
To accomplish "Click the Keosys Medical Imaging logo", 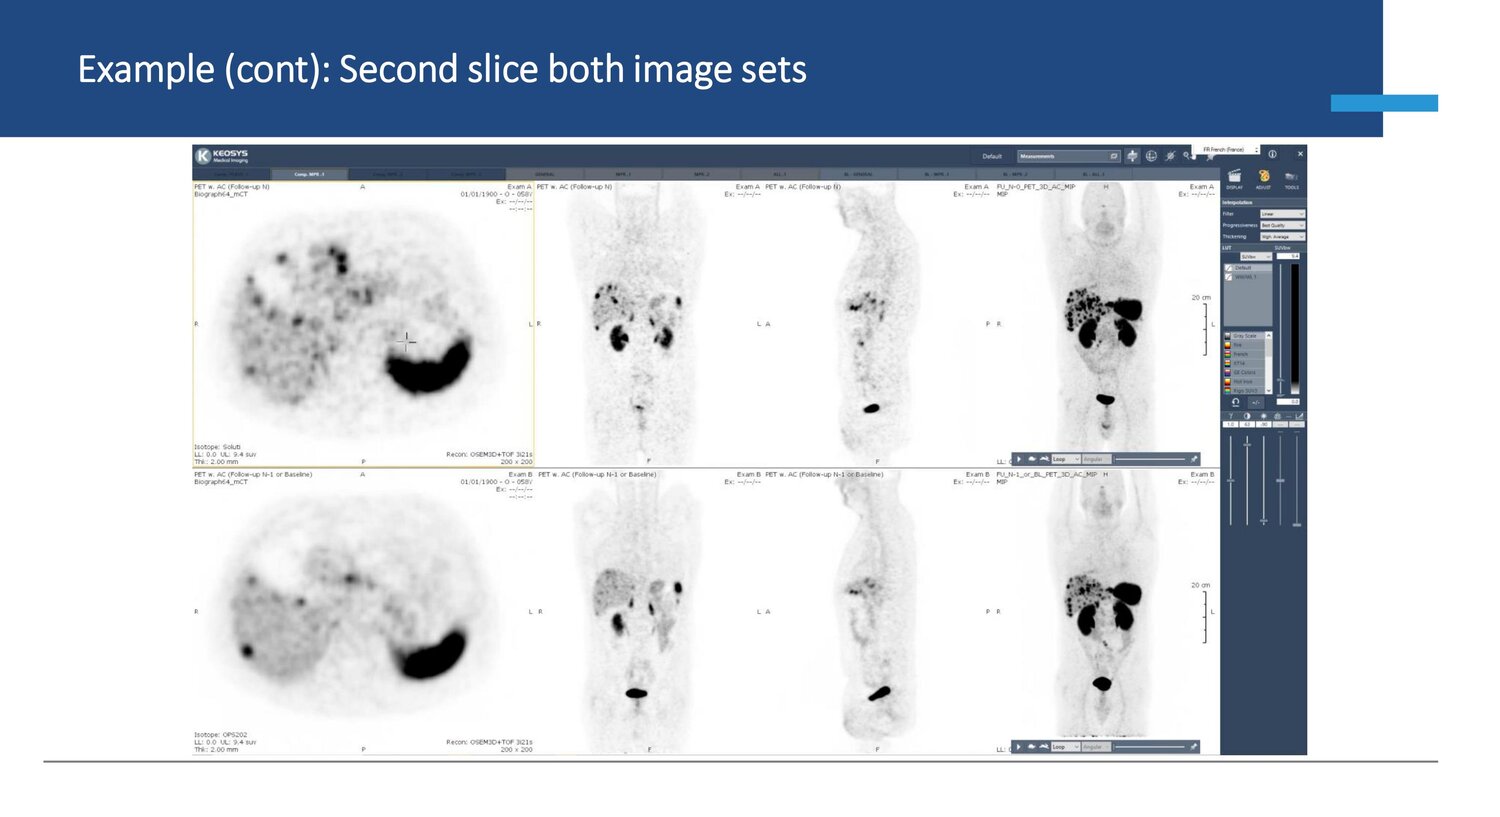I will click(222, 156).
